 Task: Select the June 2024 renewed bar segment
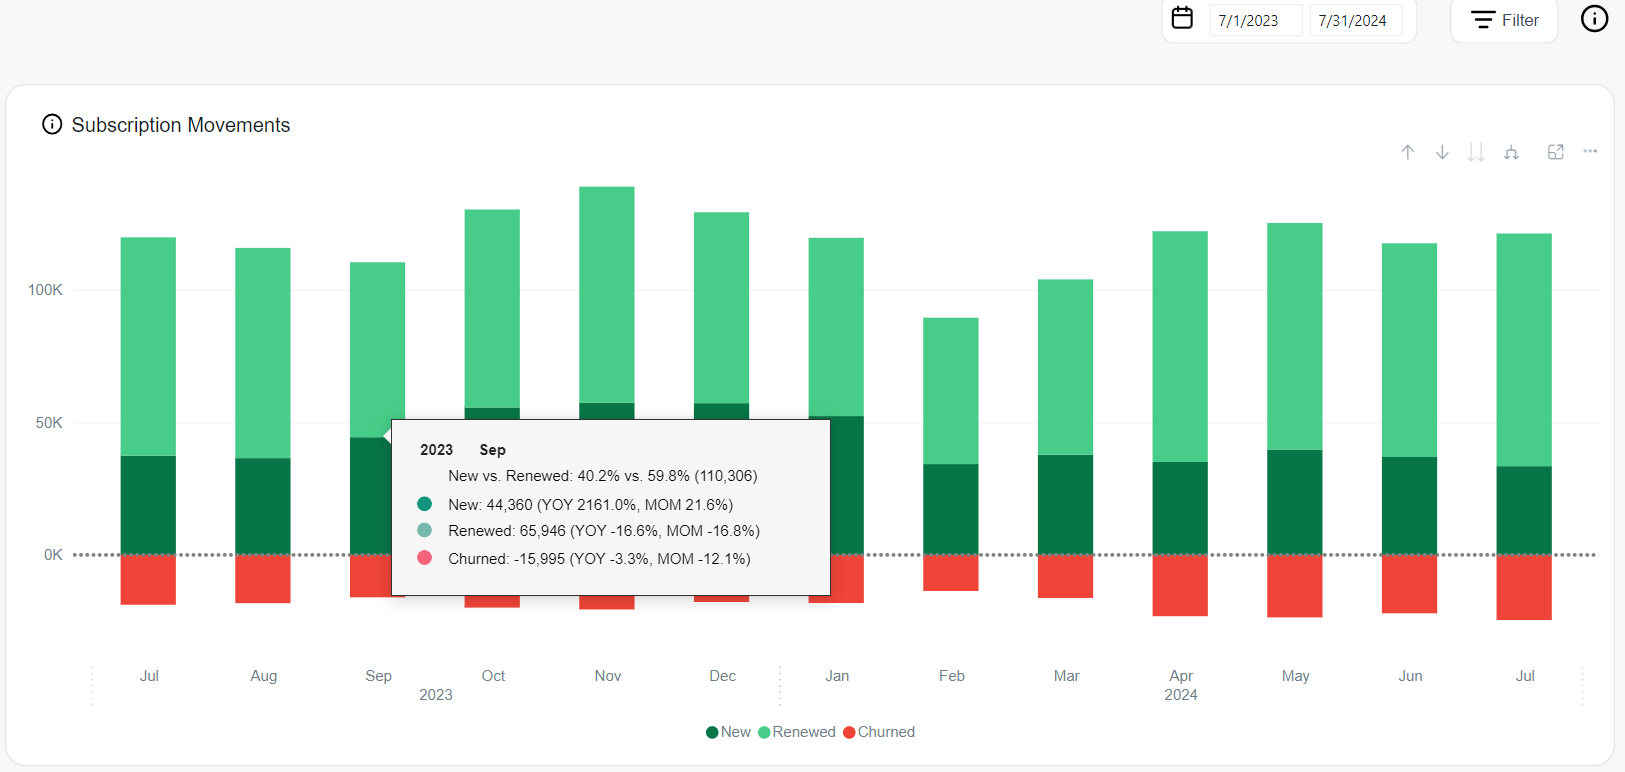[1409, 351]
